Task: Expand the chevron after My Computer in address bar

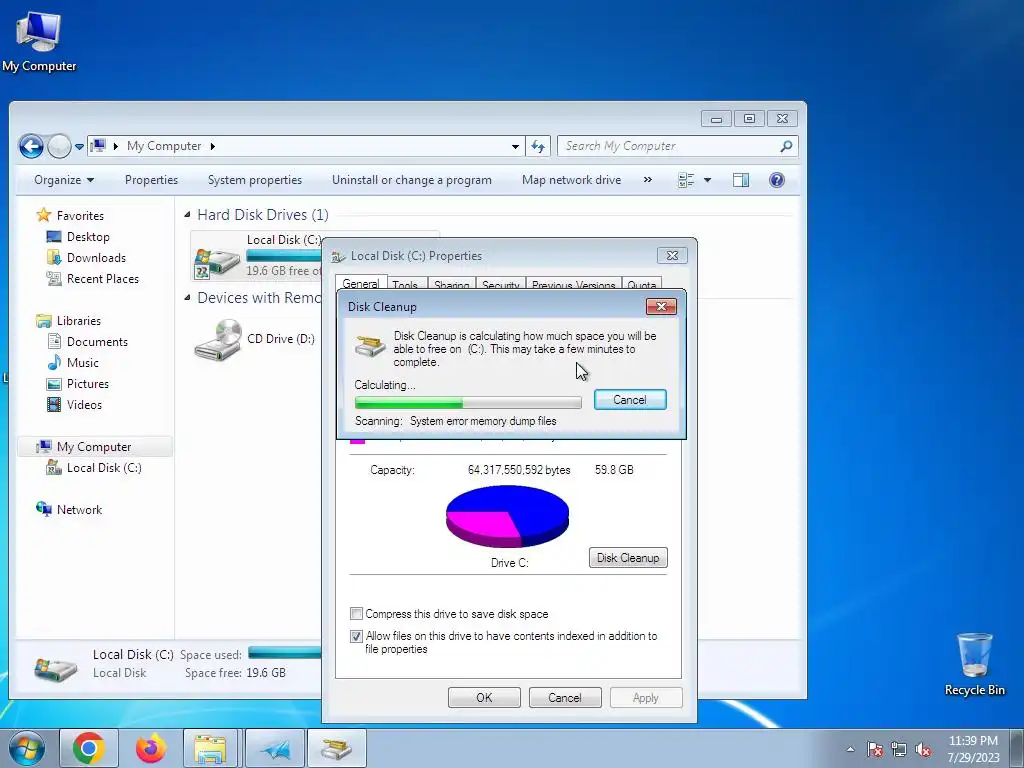Action: (213, 146)
